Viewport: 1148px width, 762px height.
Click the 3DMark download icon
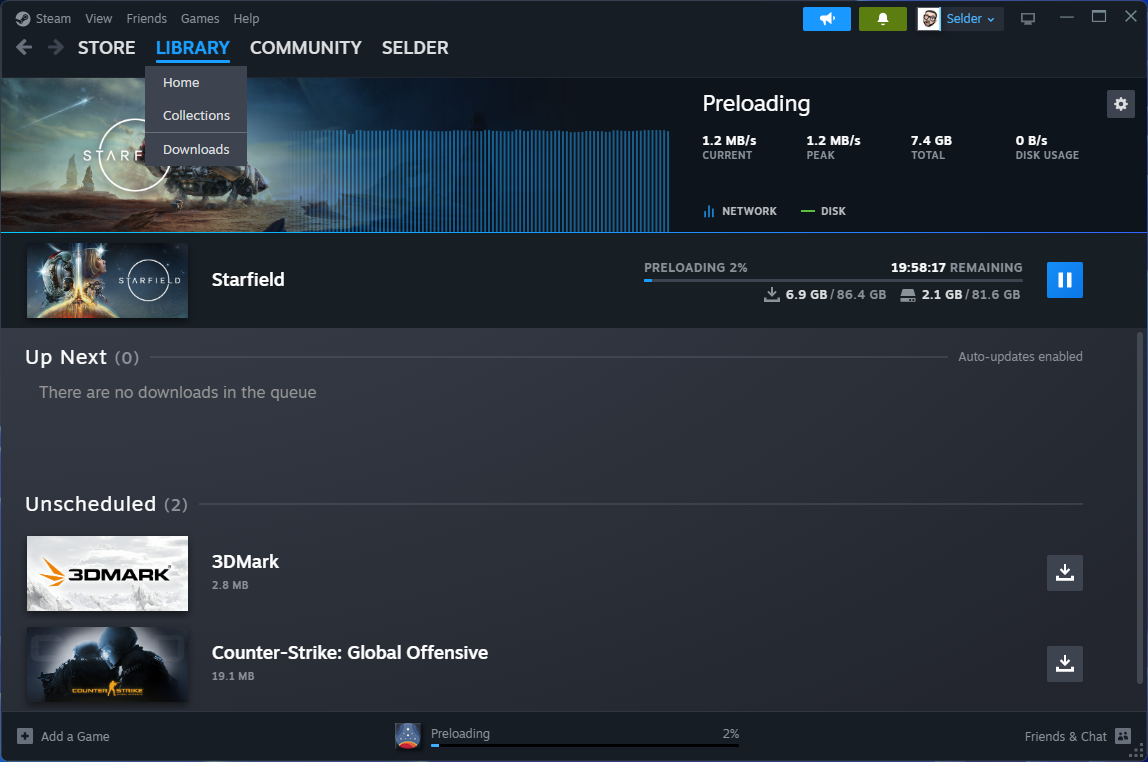(x=1064, y=573)
